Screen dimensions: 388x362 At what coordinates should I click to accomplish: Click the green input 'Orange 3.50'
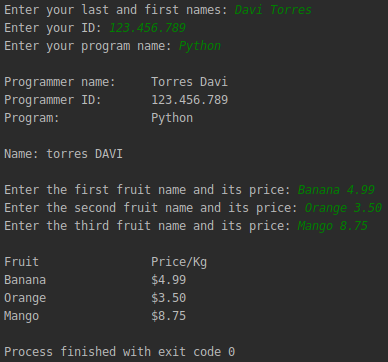(343, 208)
